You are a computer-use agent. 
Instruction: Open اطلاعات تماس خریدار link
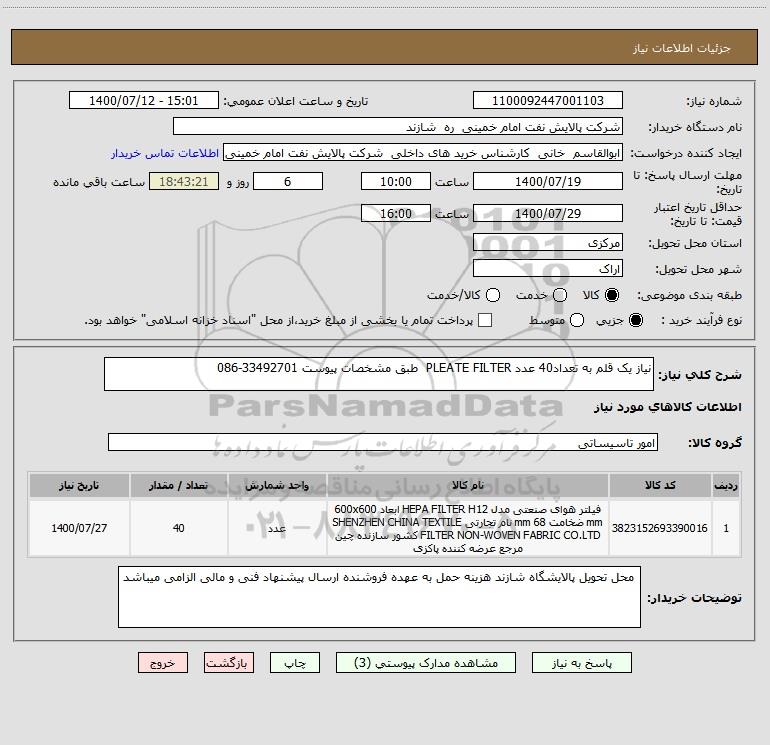165,153
